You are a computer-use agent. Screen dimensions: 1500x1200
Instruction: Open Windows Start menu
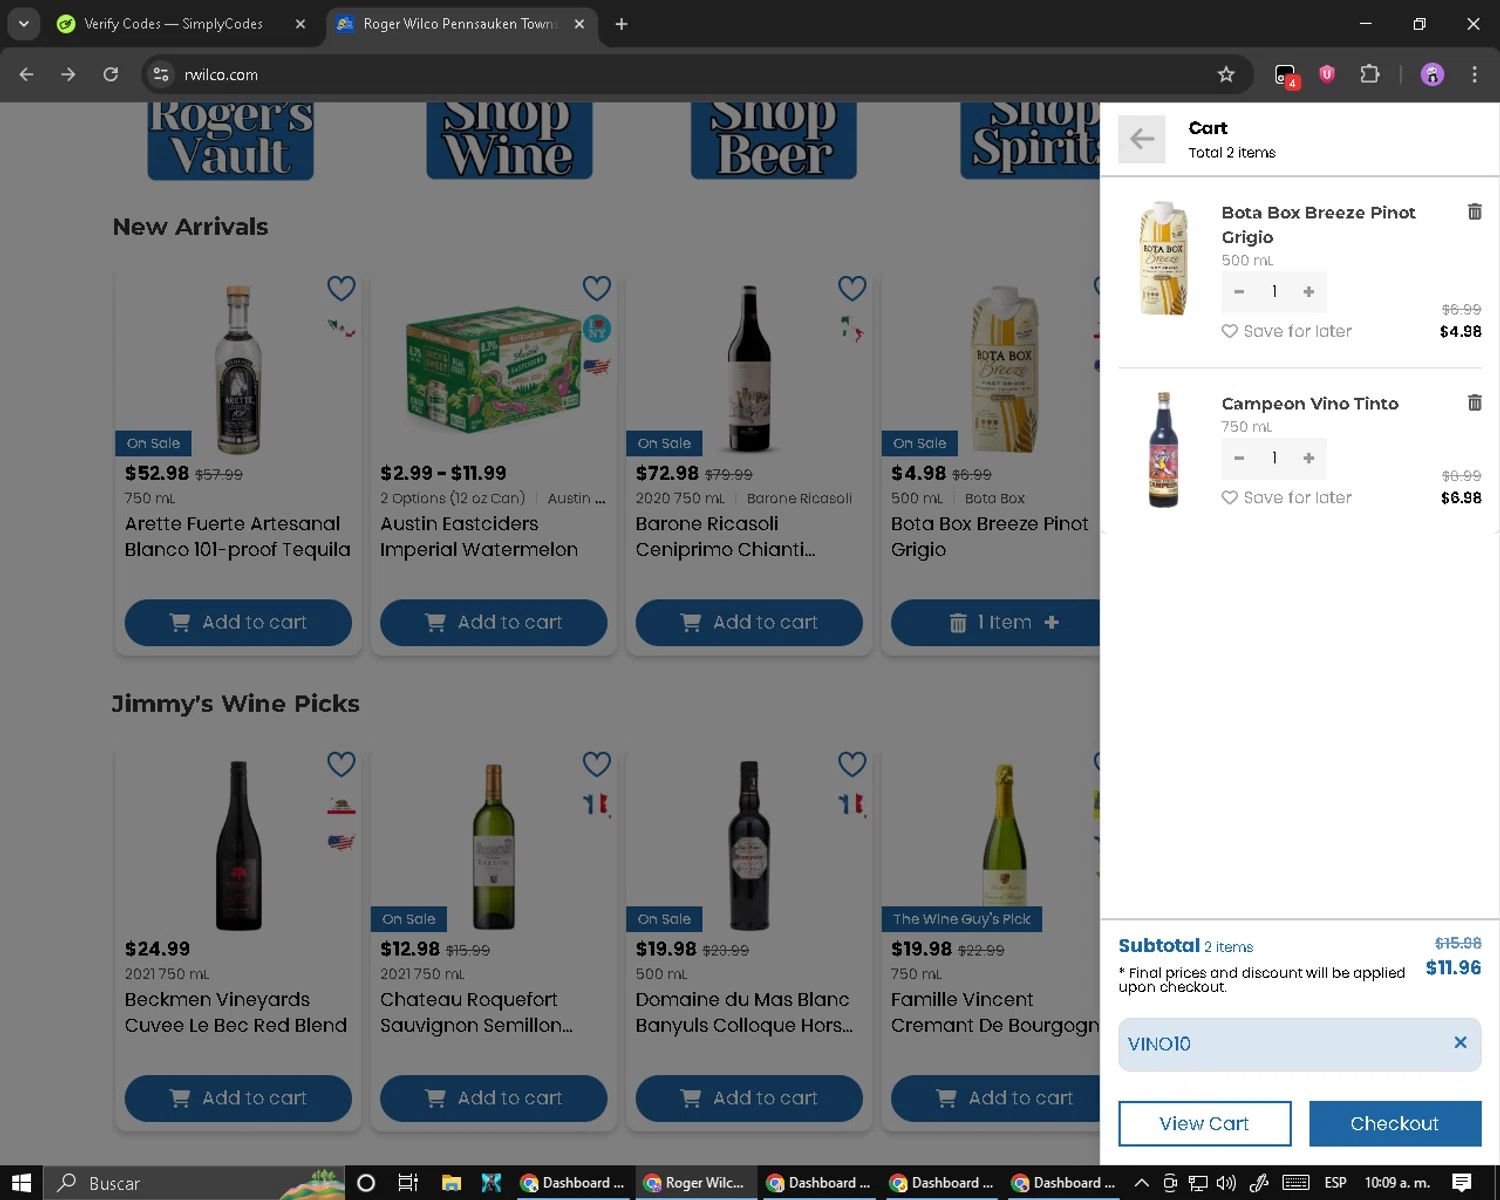21,1183
